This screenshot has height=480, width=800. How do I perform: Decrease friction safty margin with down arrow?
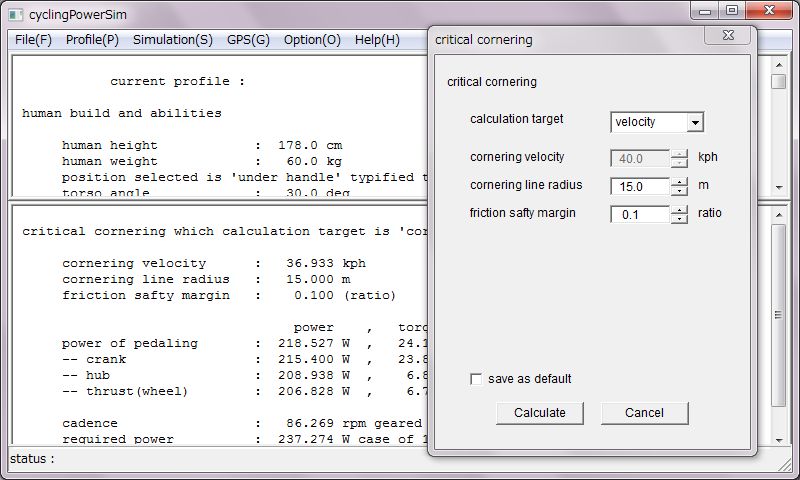pos(679,219)
